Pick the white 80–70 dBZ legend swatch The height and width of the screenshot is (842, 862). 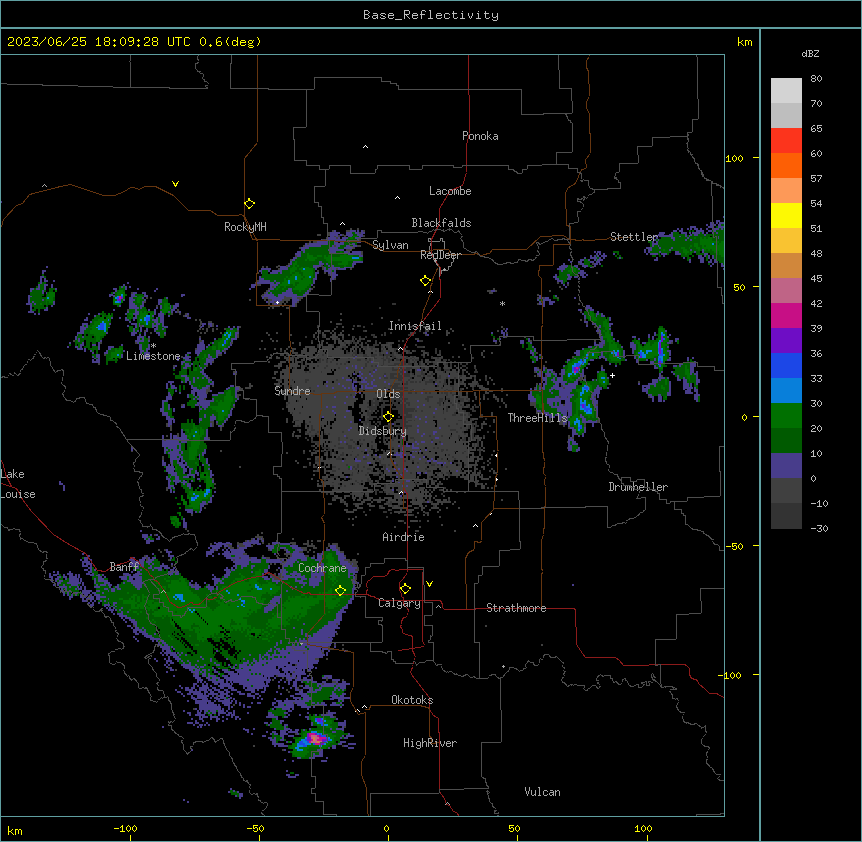pos(786,91)
